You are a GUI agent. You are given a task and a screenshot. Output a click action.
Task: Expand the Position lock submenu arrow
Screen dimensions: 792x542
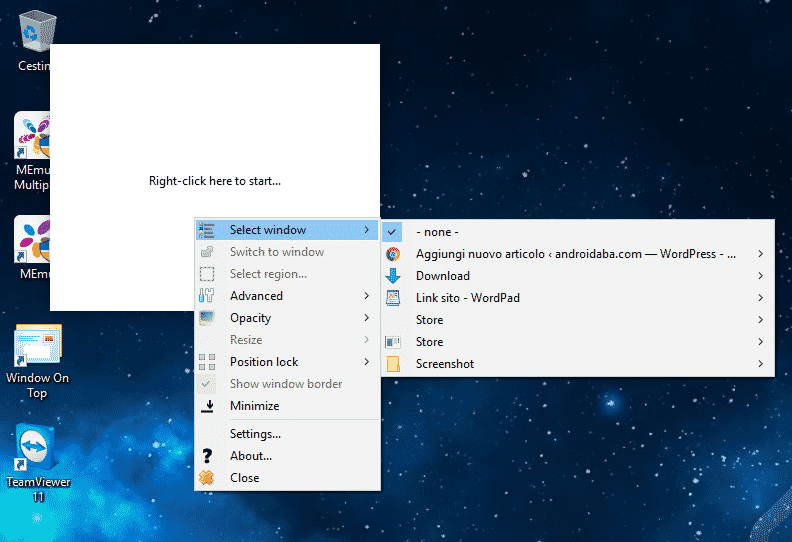[x=367, y=362]
